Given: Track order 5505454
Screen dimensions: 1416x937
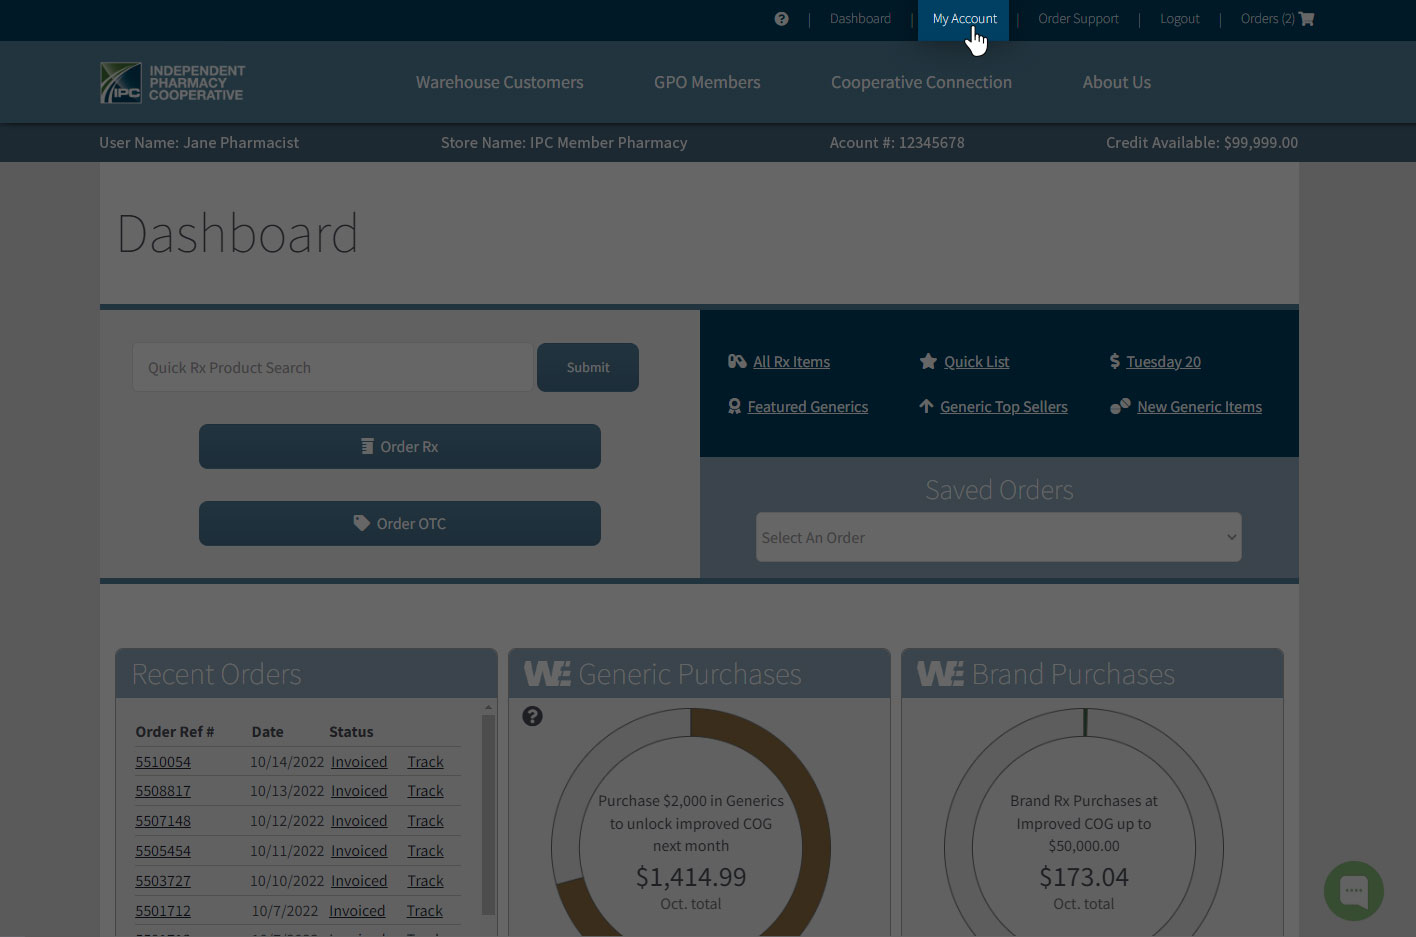Looking at the screenshot, I should 425,851.
